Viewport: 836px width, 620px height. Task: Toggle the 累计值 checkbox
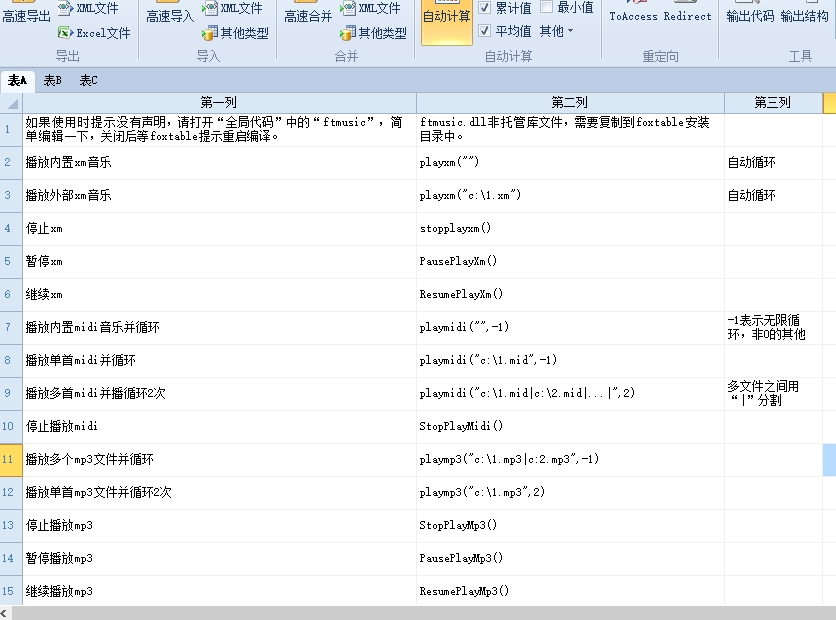pyautogui.click(x=484, y=7)
